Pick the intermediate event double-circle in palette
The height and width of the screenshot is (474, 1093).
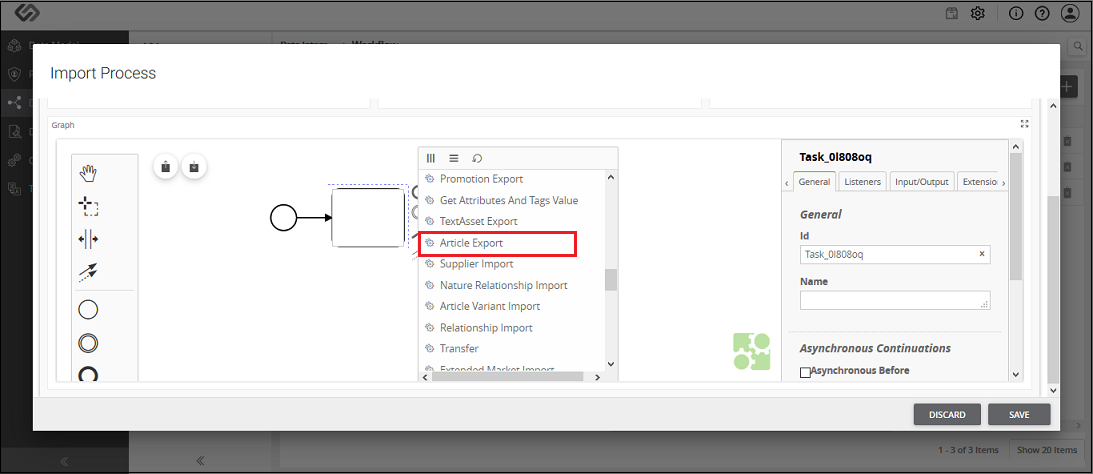point(88,343)
